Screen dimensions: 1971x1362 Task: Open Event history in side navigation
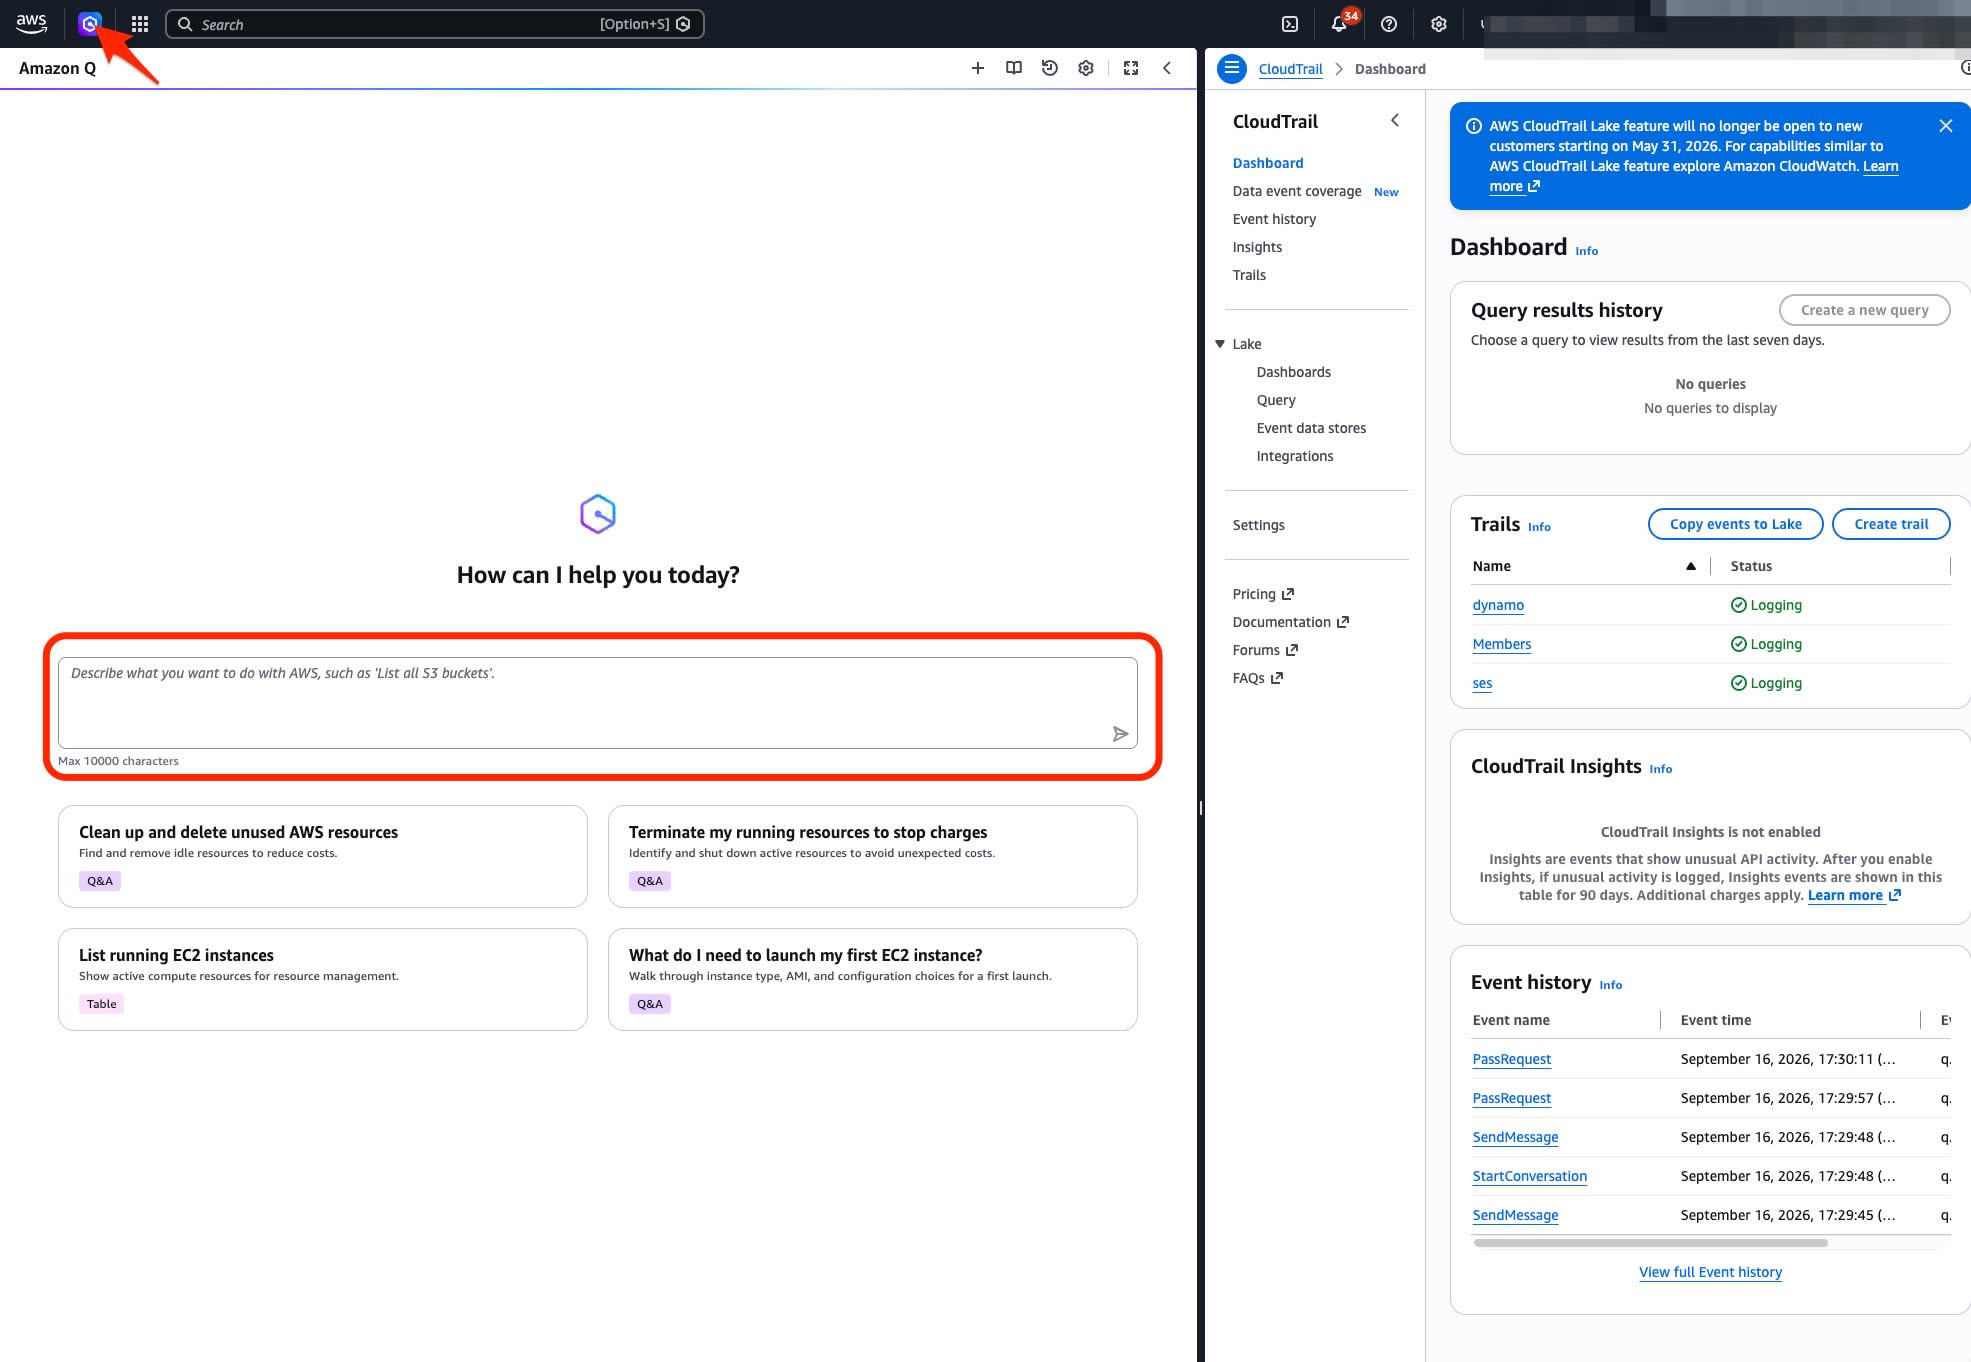point(1274,219)
